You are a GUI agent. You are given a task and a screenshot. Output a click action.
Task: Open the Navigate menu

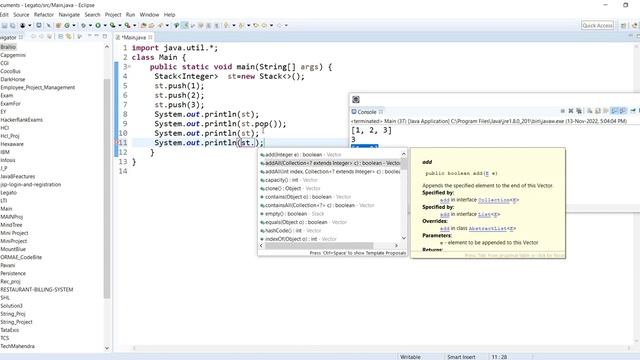(x=69, y=15)
